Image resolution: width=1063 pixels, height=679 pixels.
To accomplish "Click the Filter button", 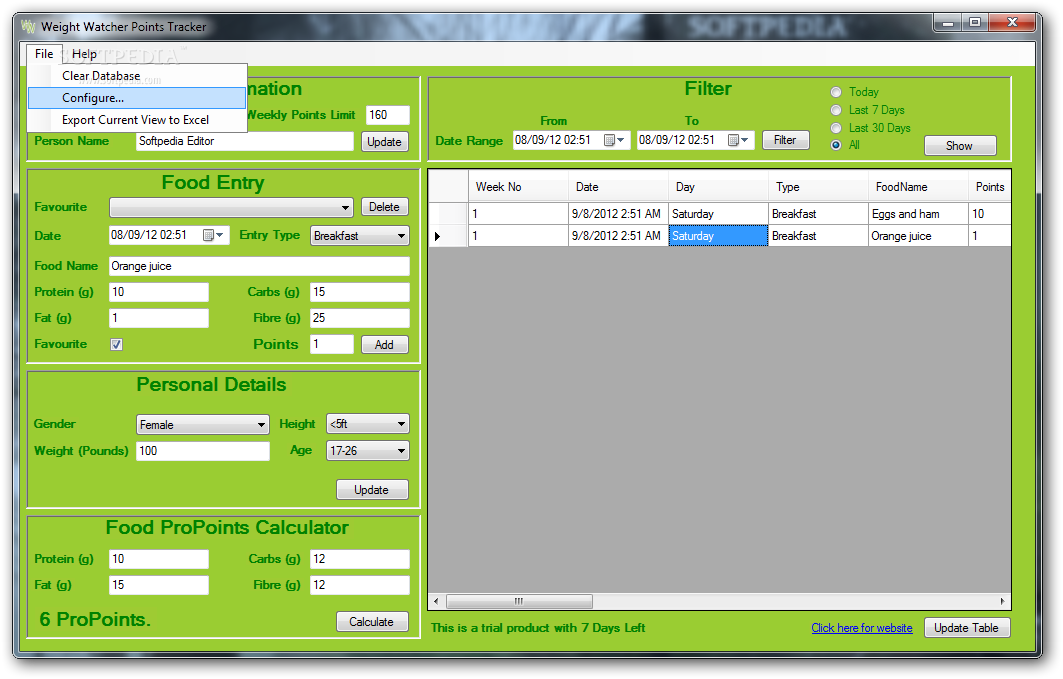I will tap(785, 140).
